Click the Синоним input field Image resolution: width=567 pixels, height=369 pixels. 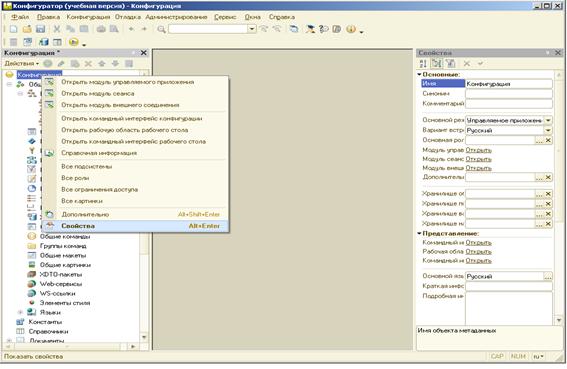pos(509,94)
